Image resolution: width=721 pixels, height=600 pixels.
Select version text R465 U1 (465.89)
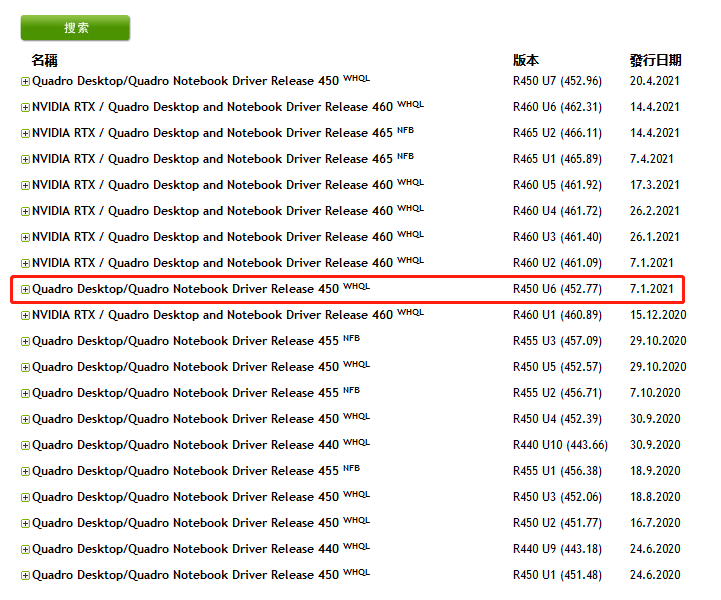[557, 159]
